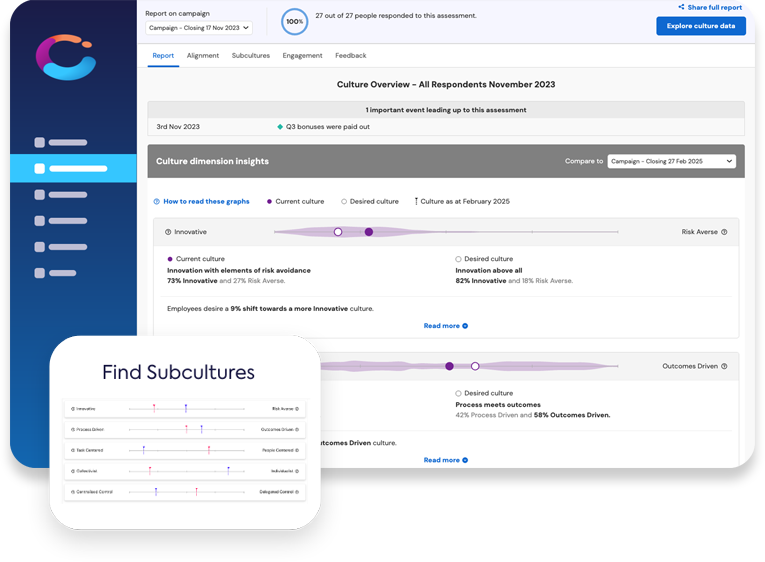Click the first sidebar menu item icon
Image resolution: width=765 pixels, height=562 pixels.
pos(39,143)
